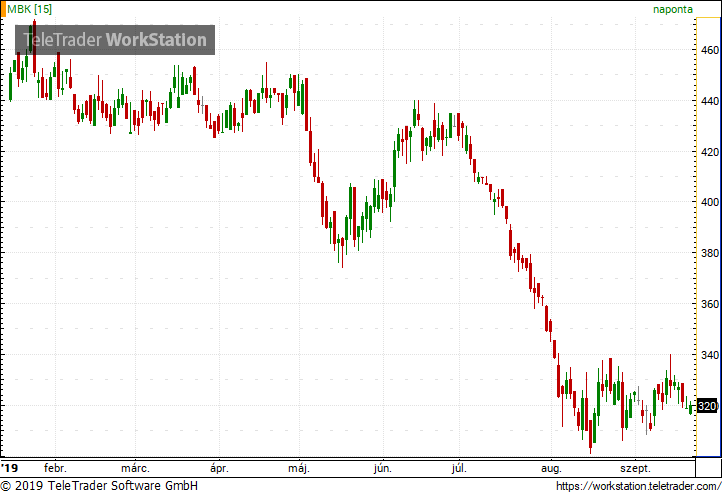Viewport: 722px width, 495px height.
Task: Click the 380 price axis label
Action: click(710, 253)
